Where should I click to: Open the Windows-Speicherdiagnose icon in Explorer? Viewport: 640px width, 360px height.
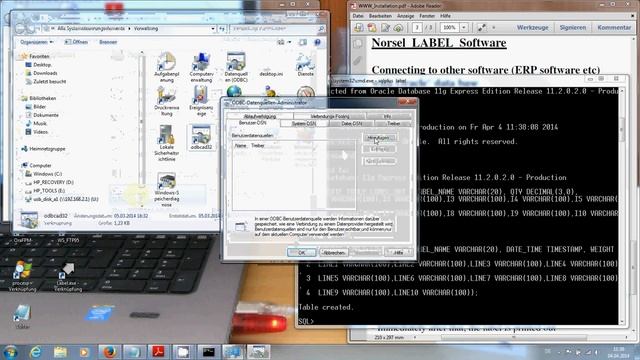[x=167, y=190]
